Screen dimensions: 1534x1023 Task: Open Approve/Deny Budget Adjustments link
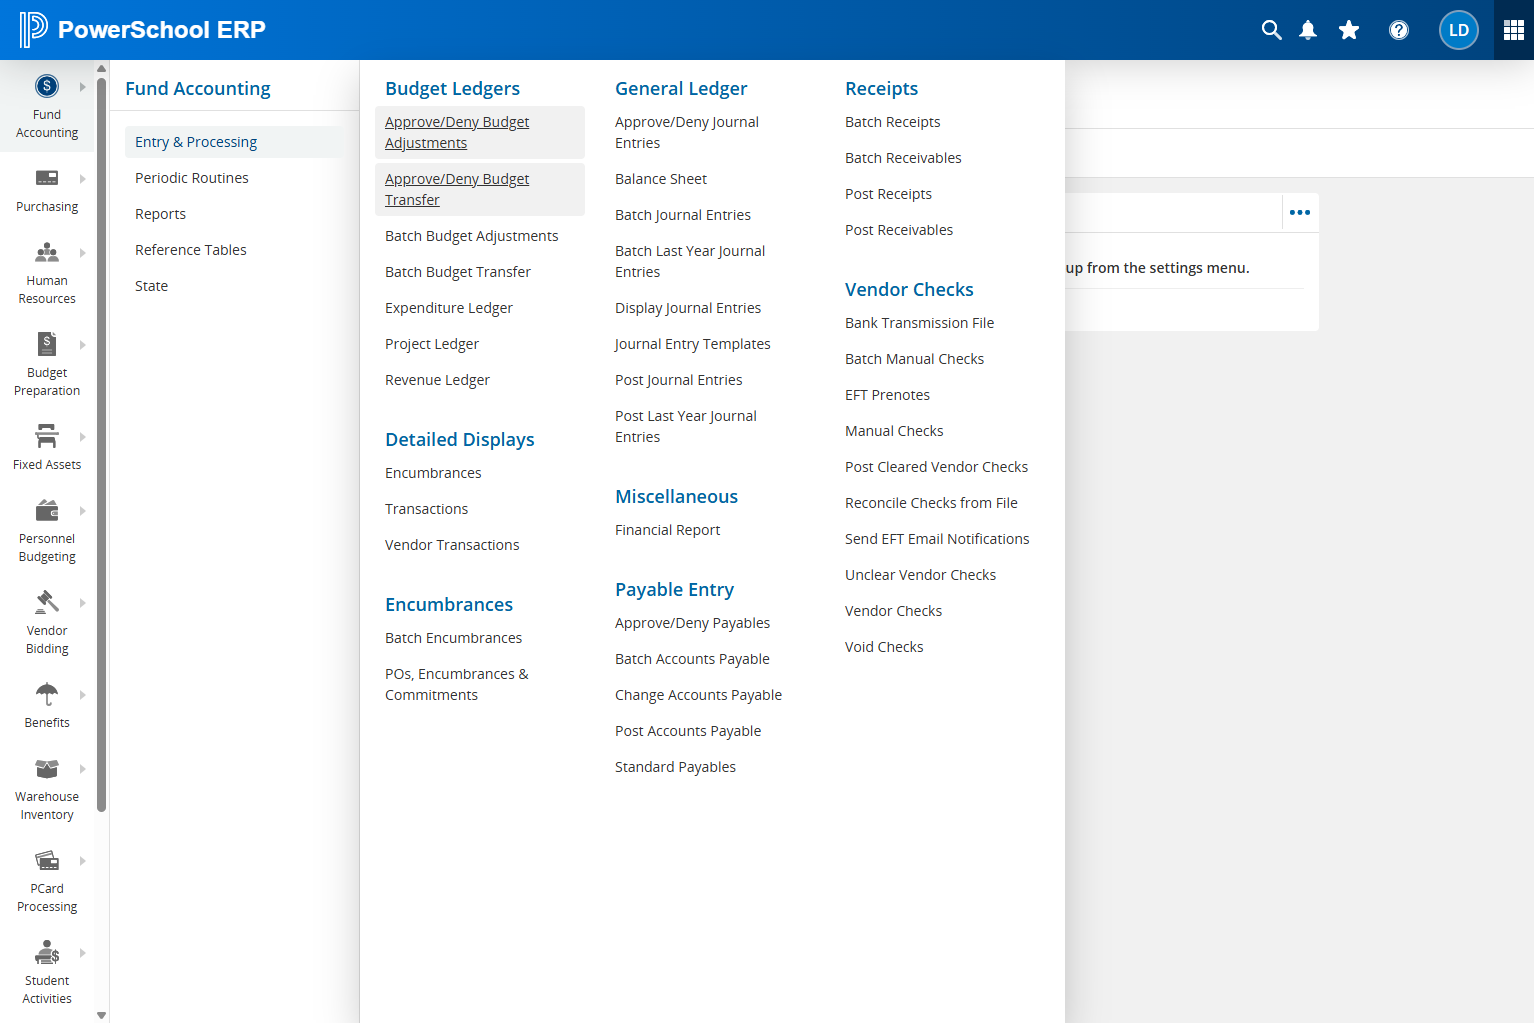(480, 132)
